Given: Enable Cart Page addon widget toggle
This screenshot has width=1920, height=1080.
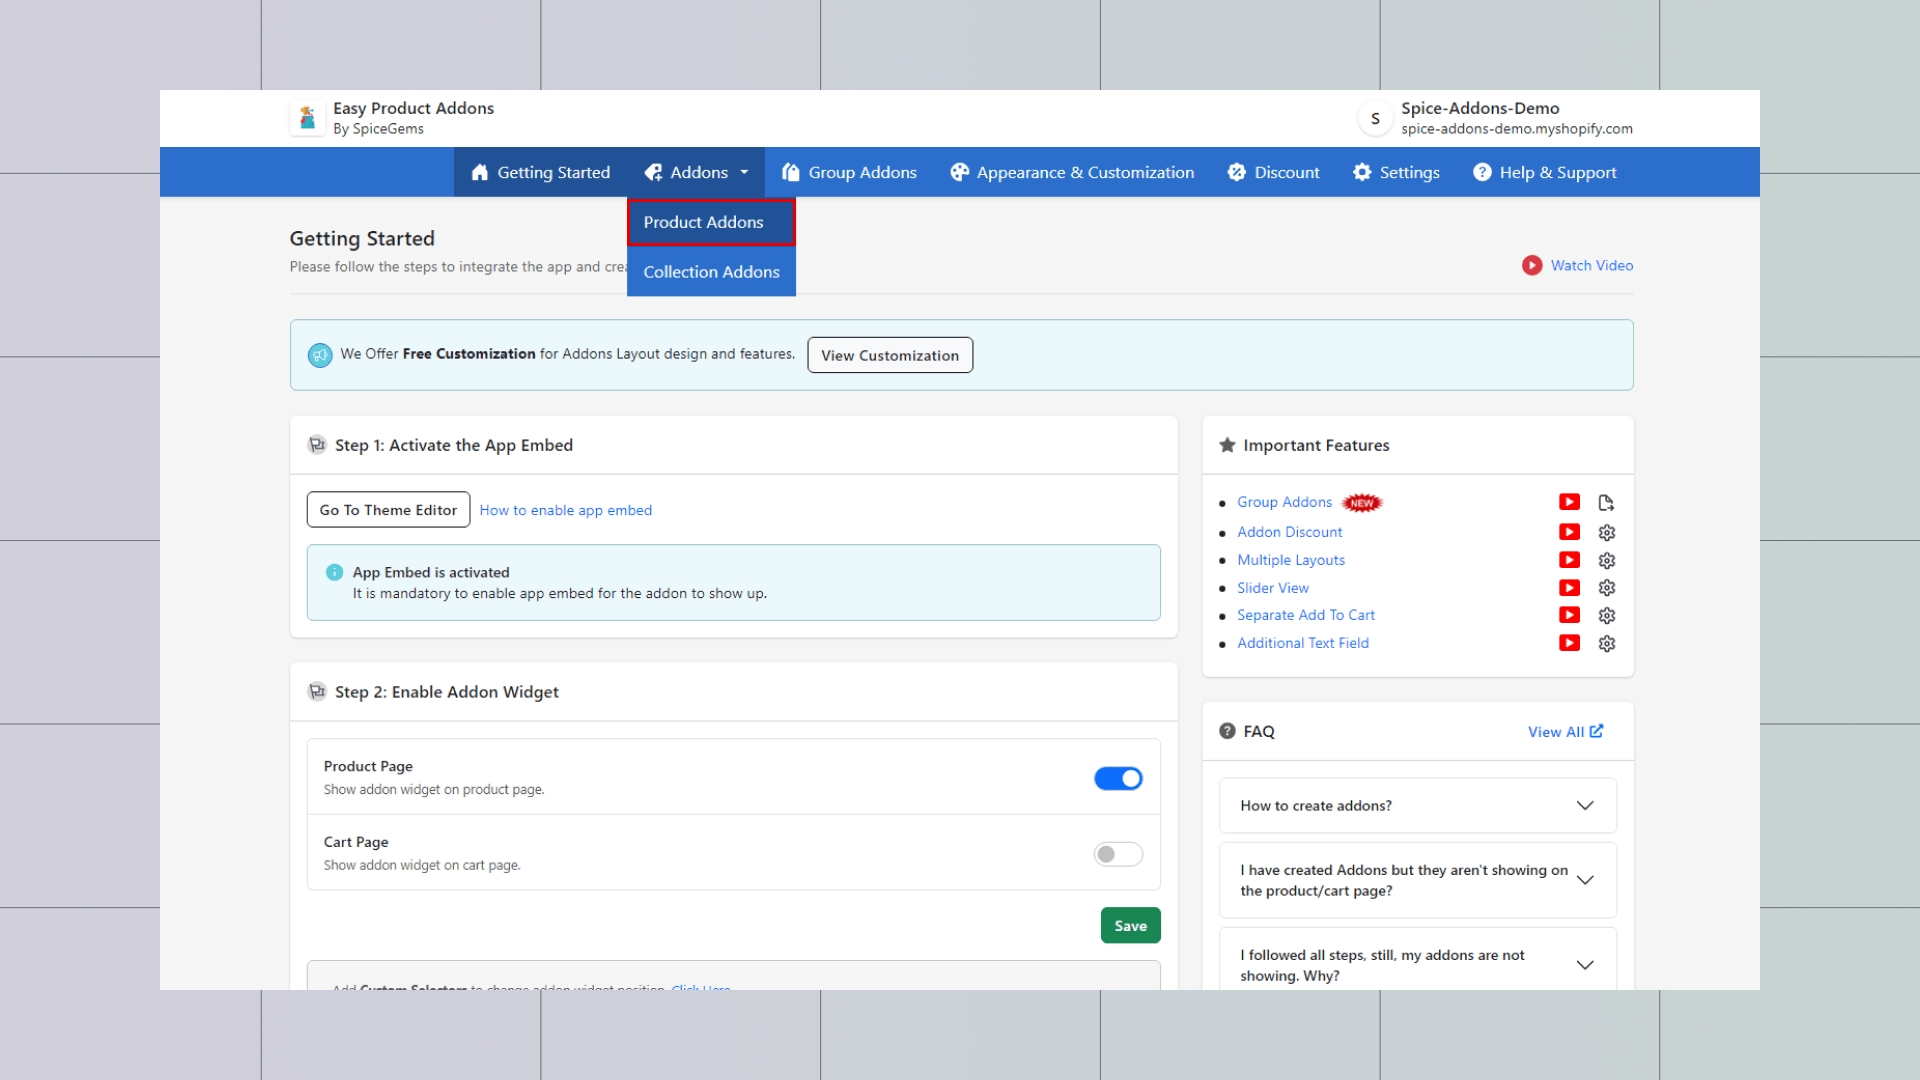Looking at the screenshot, I should (x=1117, y=854).
